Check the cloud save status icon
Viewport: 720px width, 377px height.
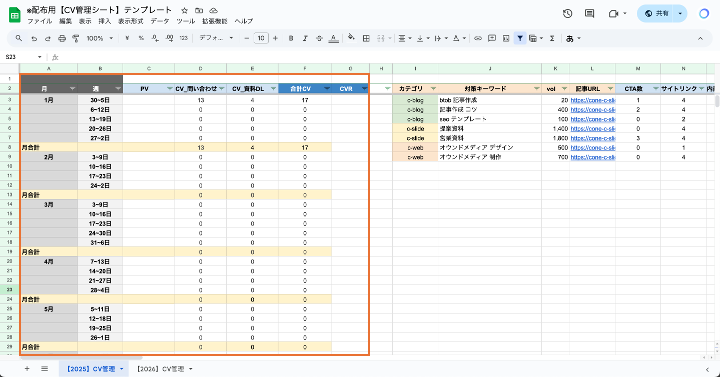214,10
